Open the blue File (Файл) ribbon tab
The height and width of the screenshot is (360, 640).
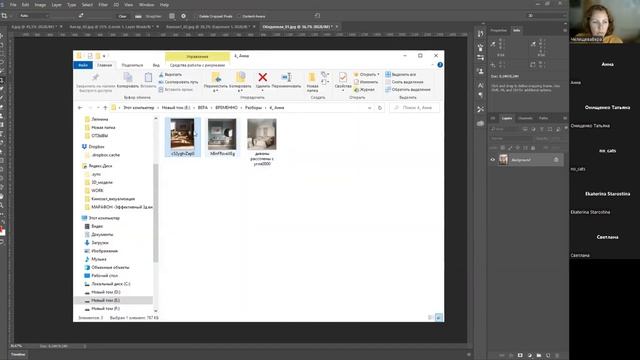tap(83, 65)
